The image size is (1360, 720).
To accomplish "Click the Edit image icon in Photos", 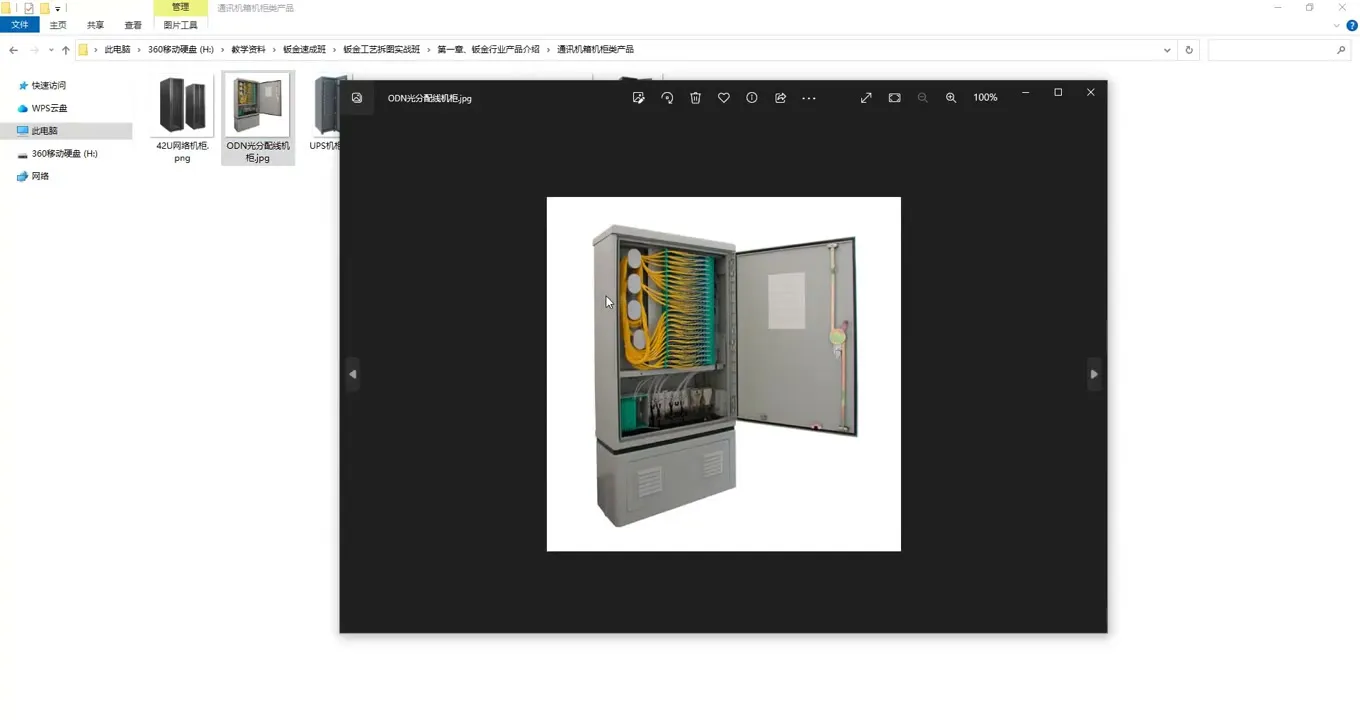I will (638, 98).
